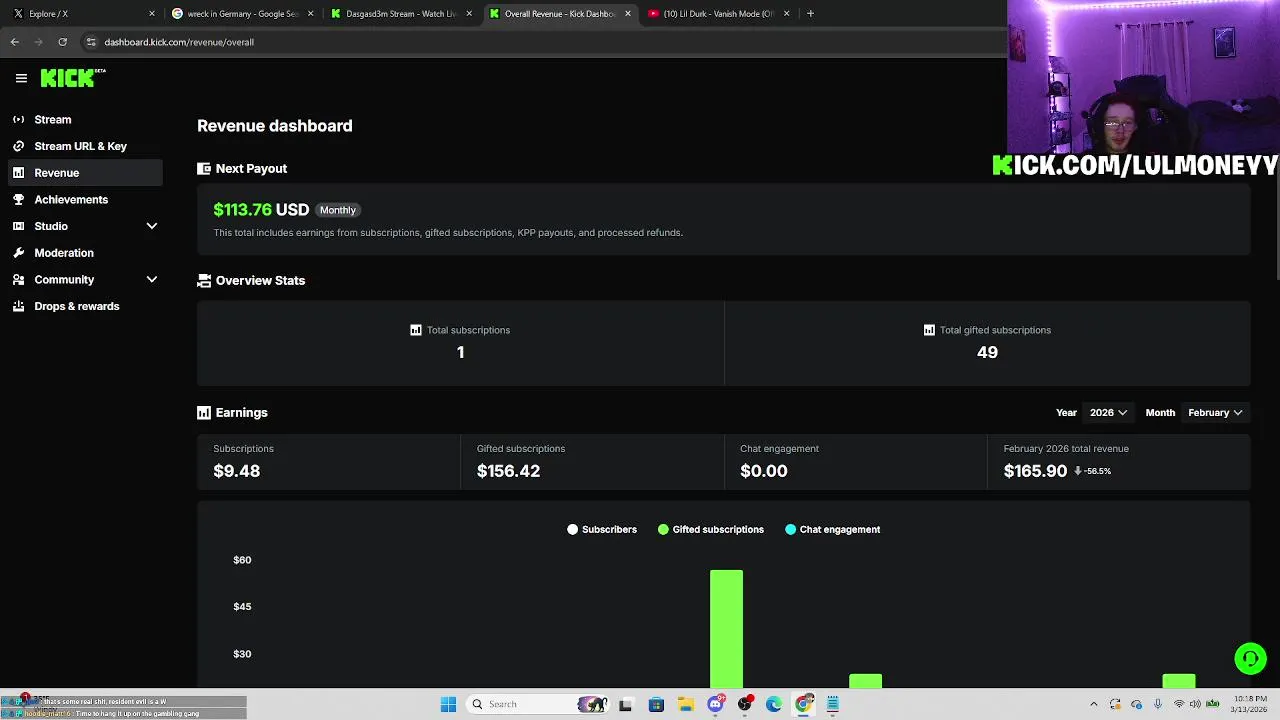The image size is (1280, 720).
Task: Click the Gifted subscriptions amount $156.42
Action: point(508,471)
